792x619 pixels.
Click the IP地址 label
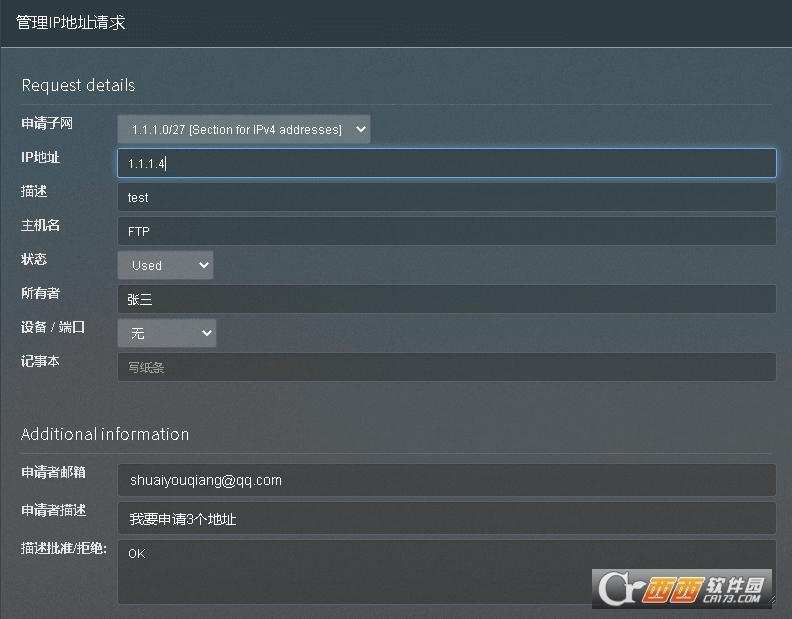[40, 157]
